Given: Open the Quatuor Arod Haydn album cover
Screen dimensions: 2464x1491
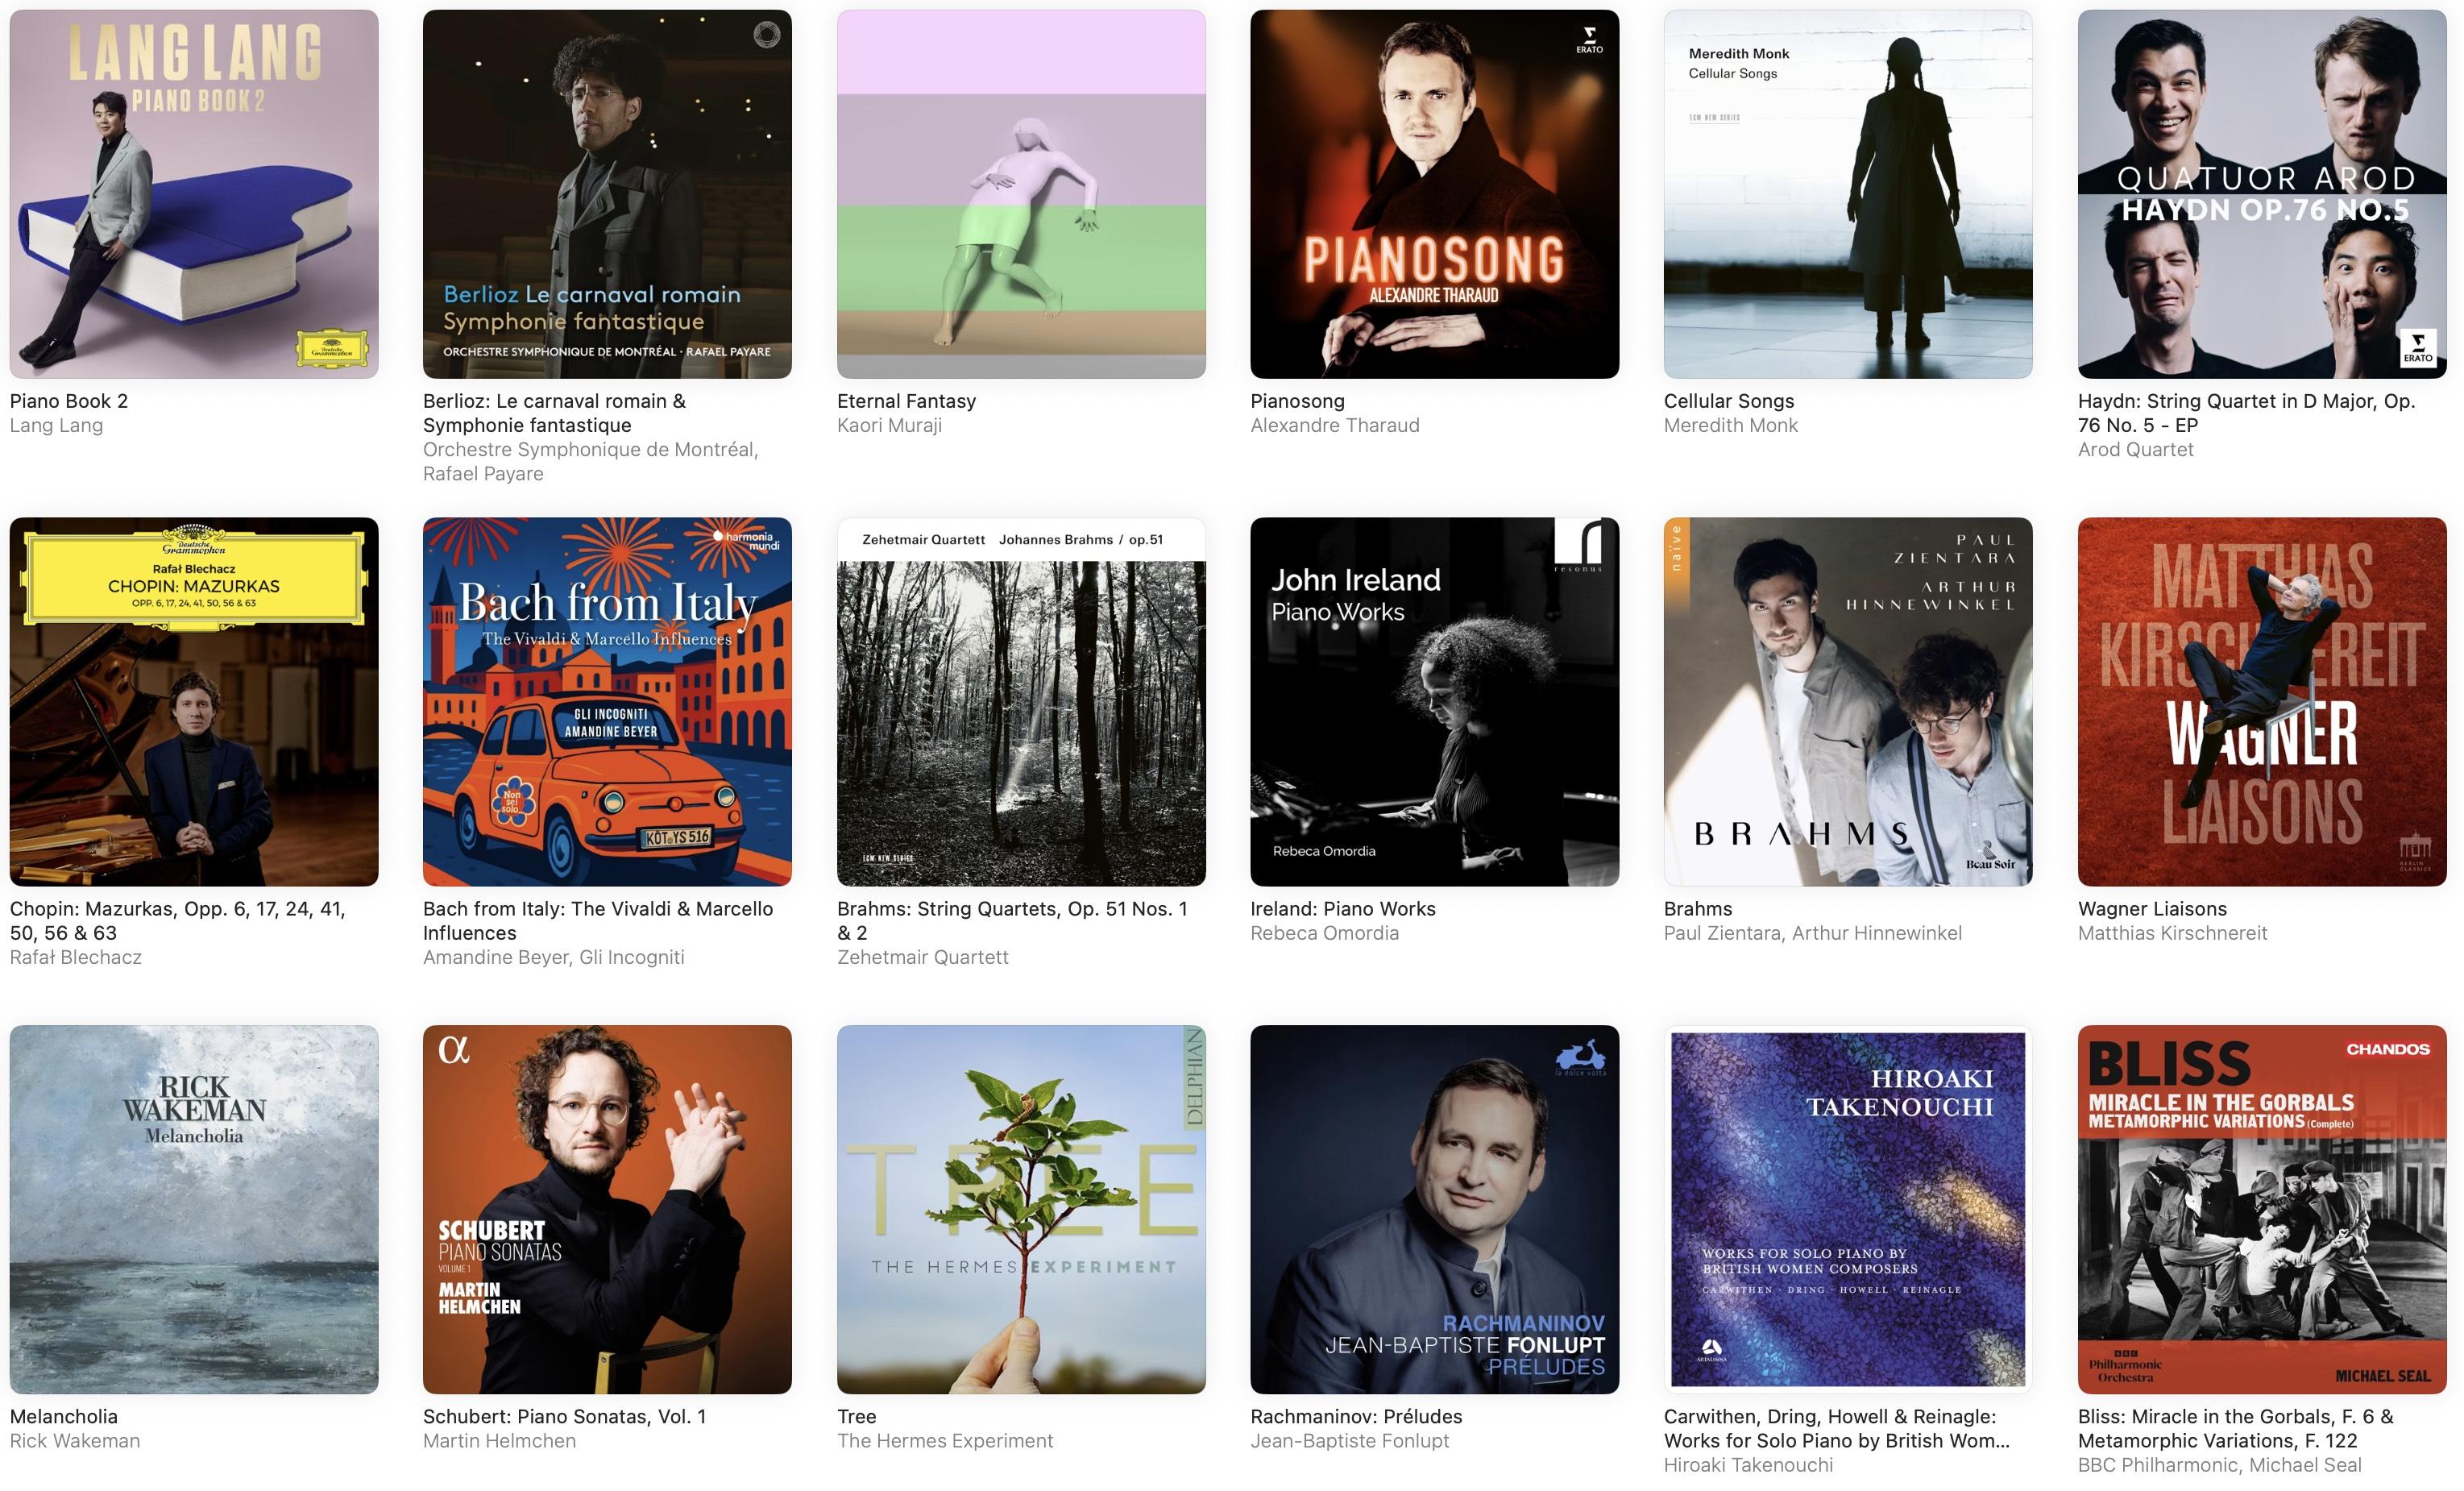Looking at the screenshot, I should (2262, 194).
